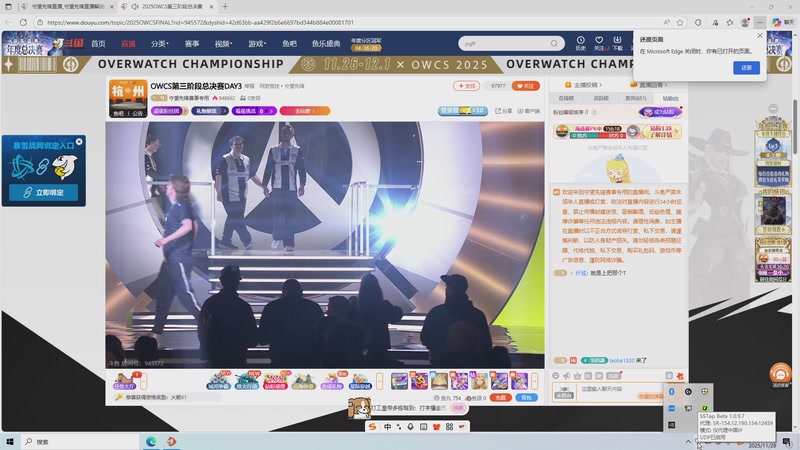Open a new browser tab

[225, 7]
